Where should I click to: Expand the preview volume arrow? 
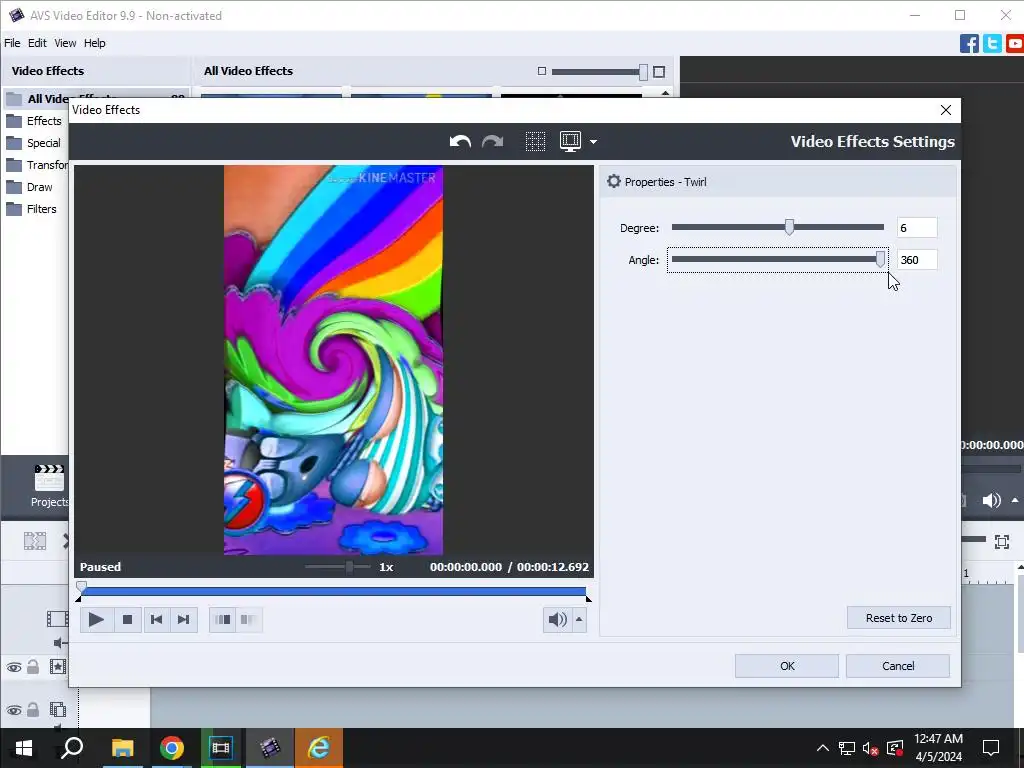[x=579, y=620]
